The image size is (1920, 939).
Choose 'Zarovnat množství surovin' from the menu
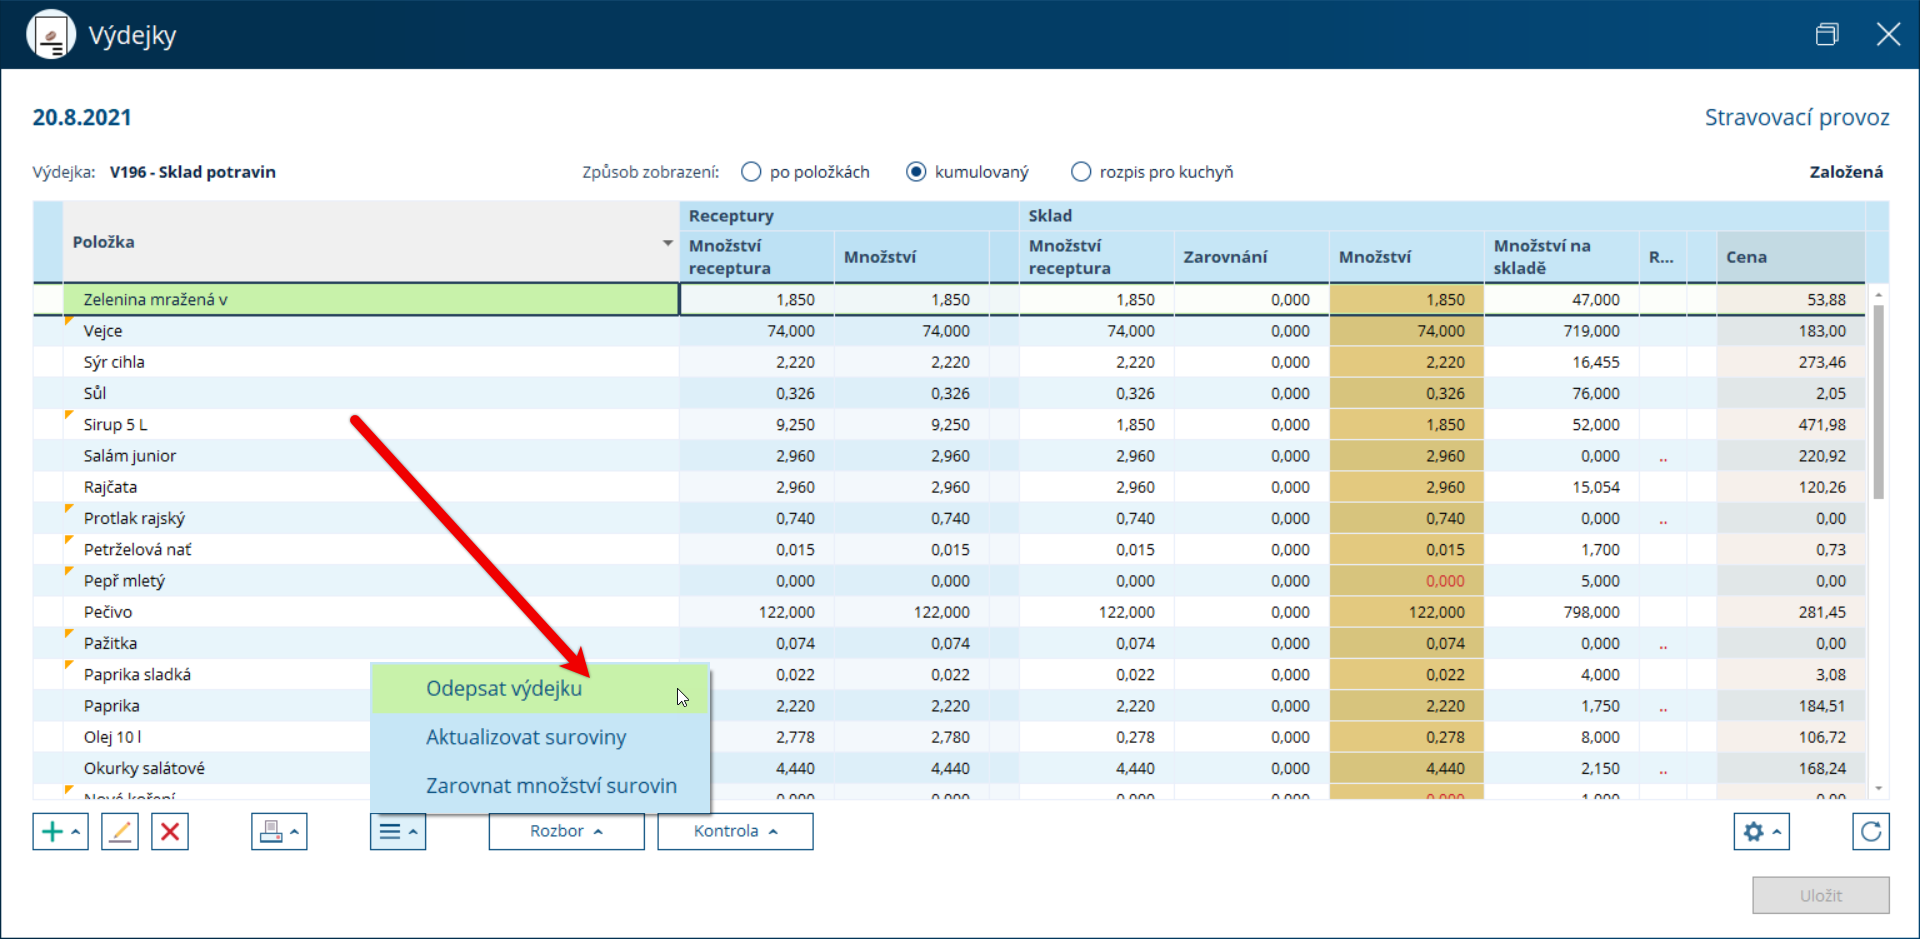[540, 786]
